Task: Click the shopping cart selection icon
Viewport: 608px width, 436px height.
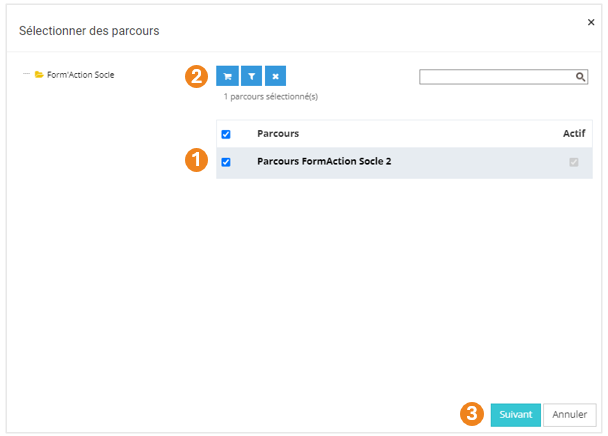Action: point(227,76)
